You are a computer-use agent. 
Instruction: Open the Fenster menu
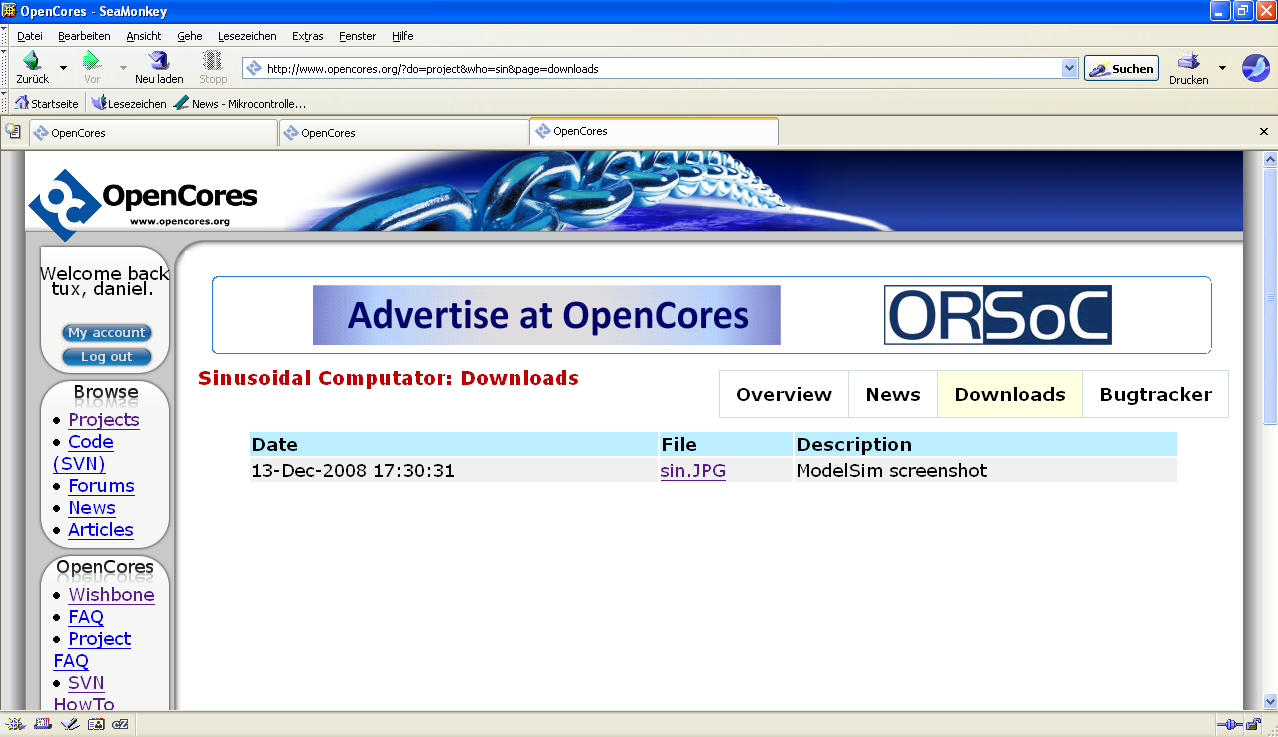click(358, 36)
